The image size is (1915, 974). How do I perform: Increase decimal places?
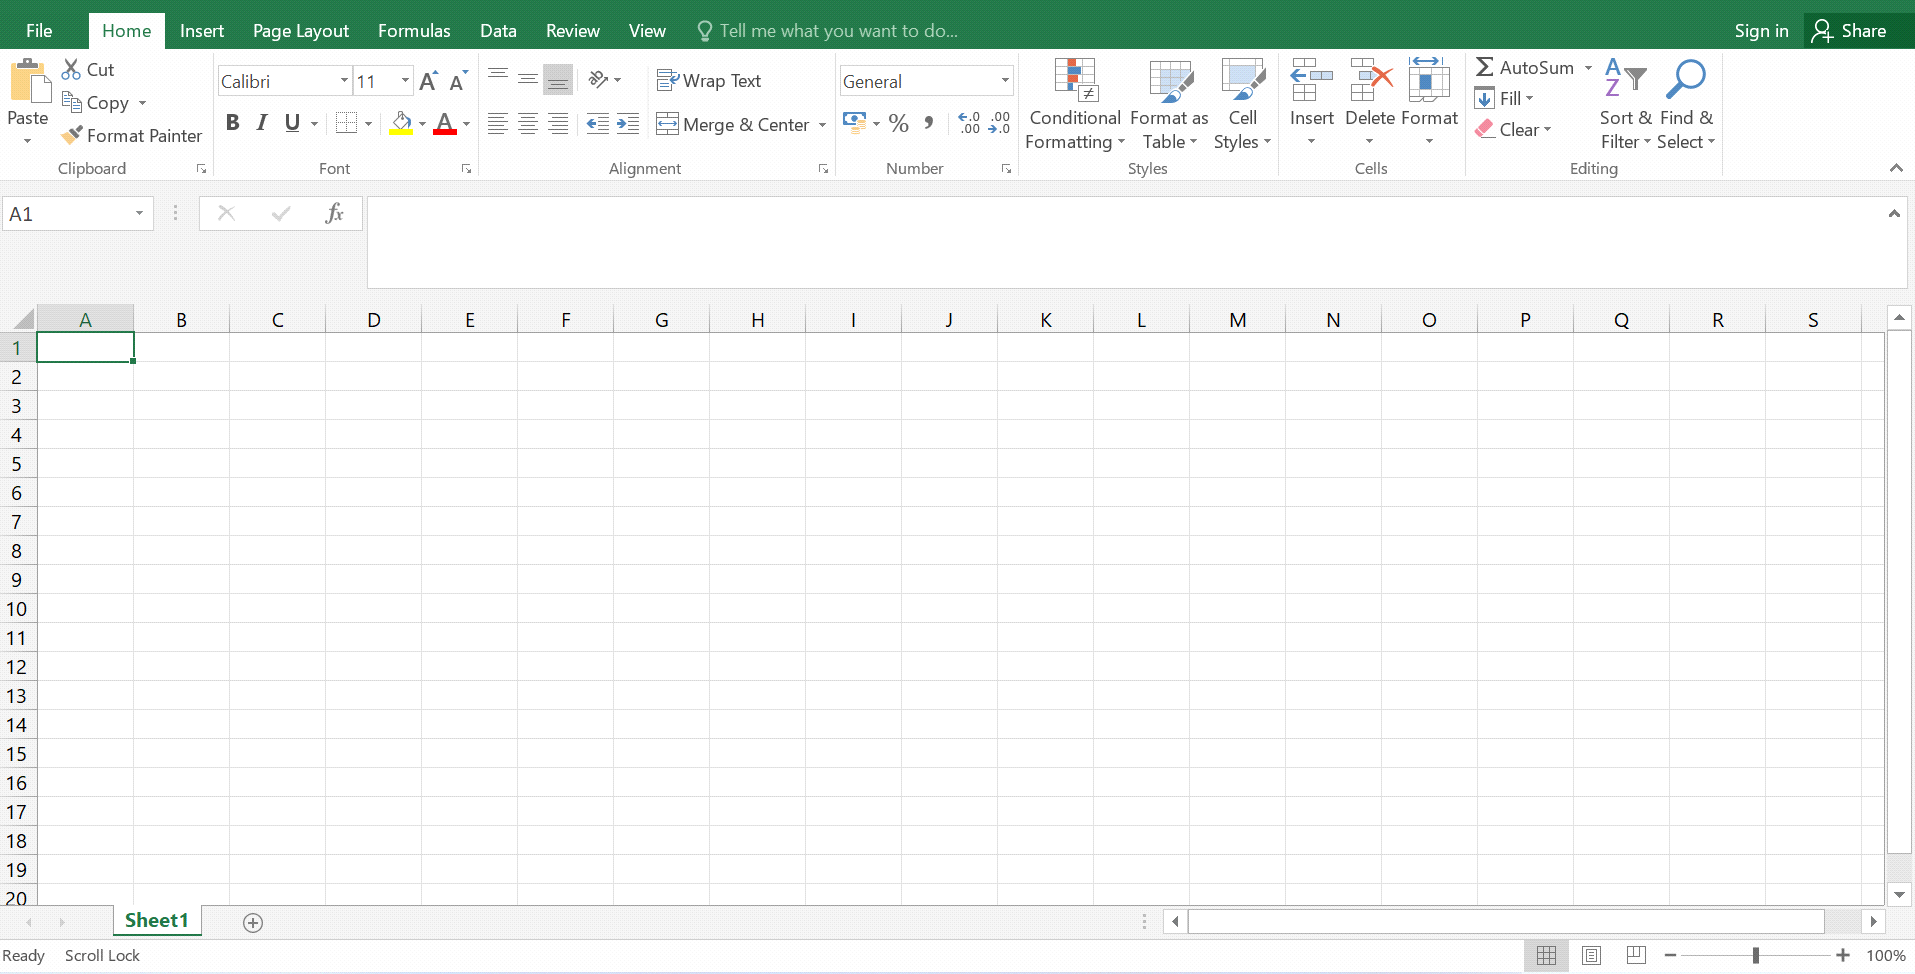click(x=968, y=122)
